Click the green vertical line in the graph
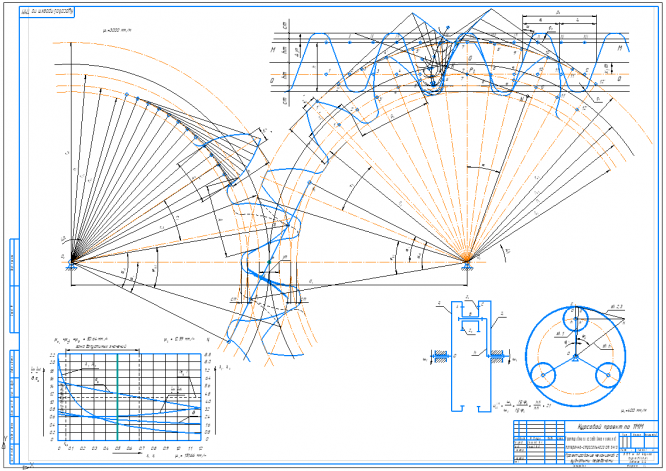Viewport: 666px width, 471px height. (117, 397)
